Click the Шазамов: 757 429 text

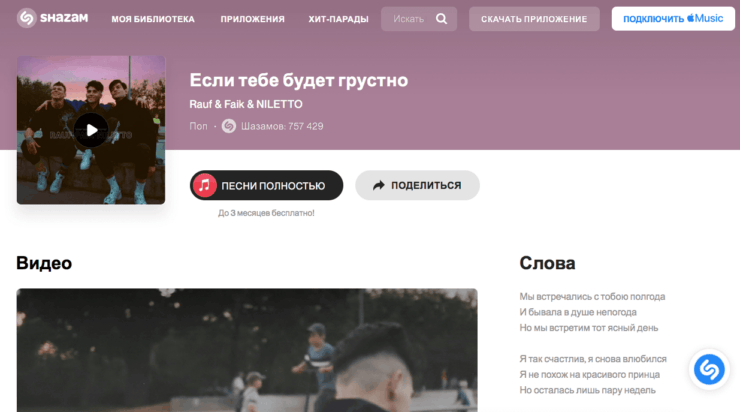(282, 126)
